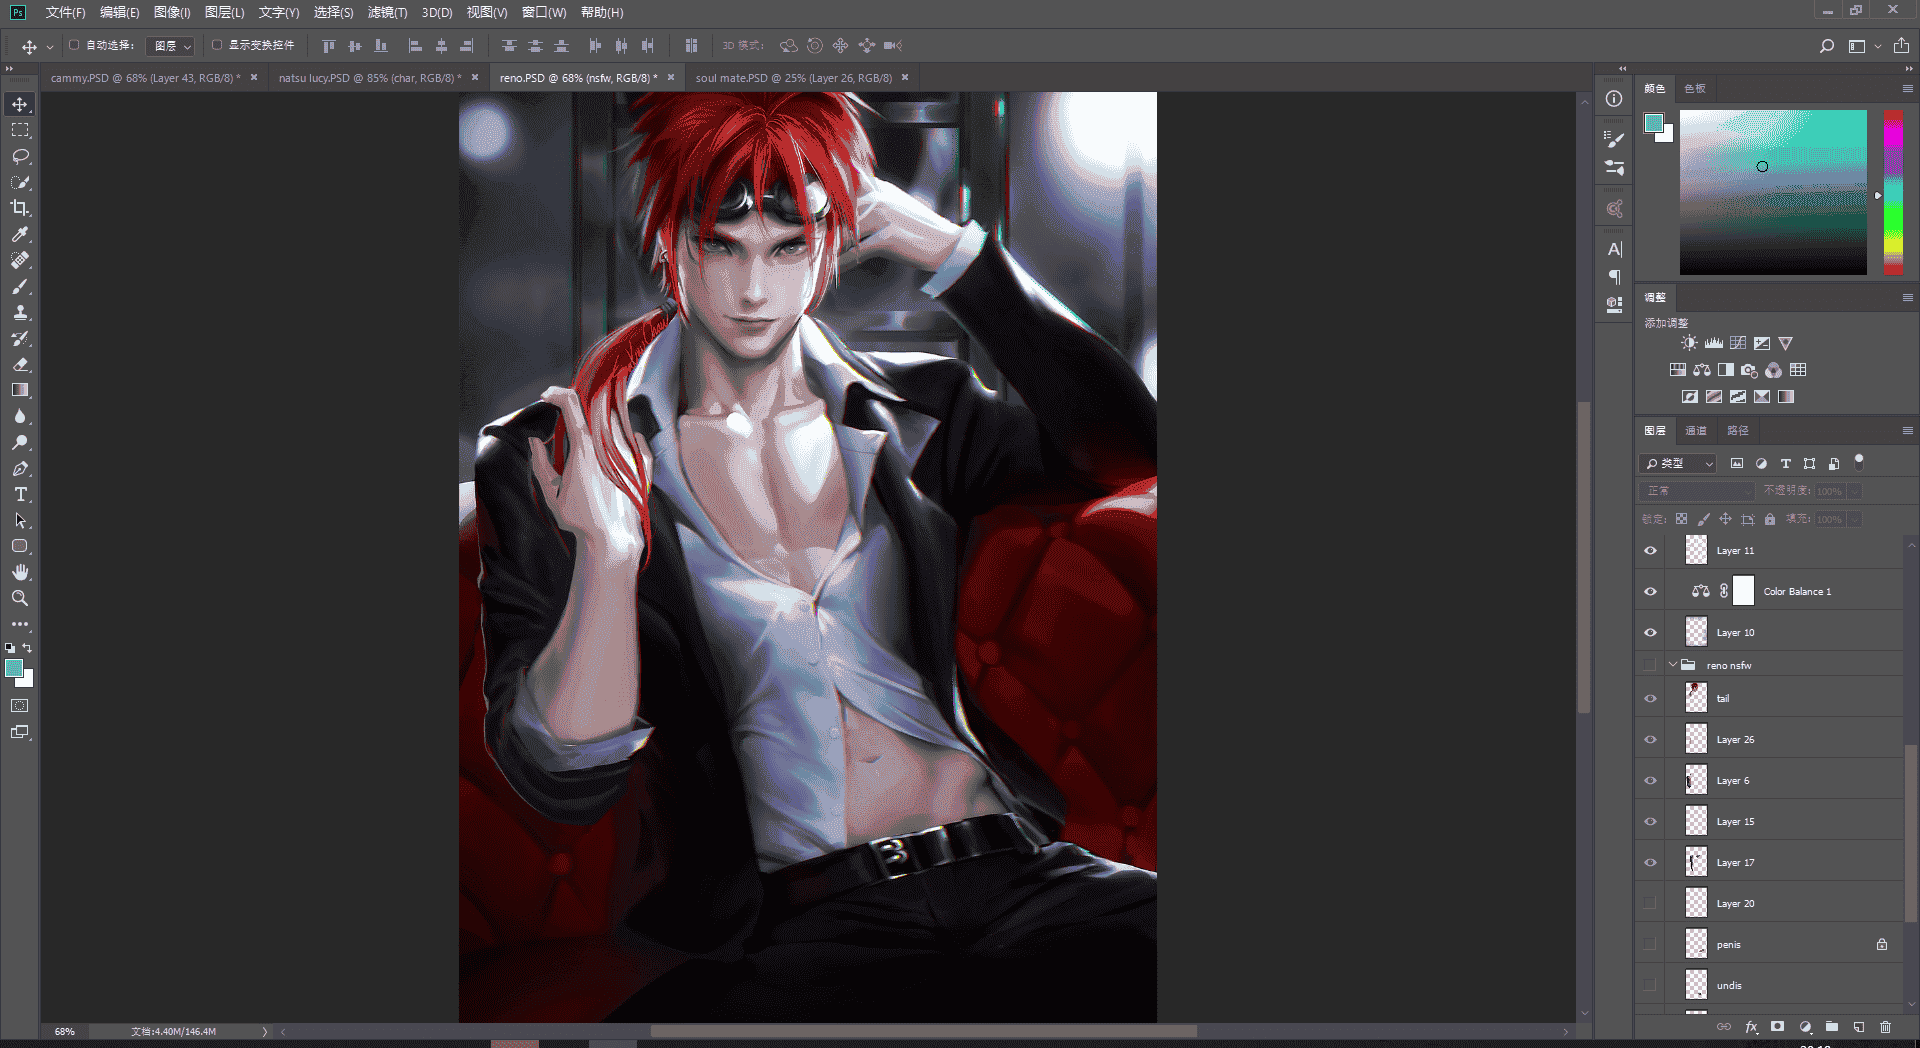Screen dimensions: 1920x1048
Task: Switch to the Channels panel tab
Action: [1696, 431]
